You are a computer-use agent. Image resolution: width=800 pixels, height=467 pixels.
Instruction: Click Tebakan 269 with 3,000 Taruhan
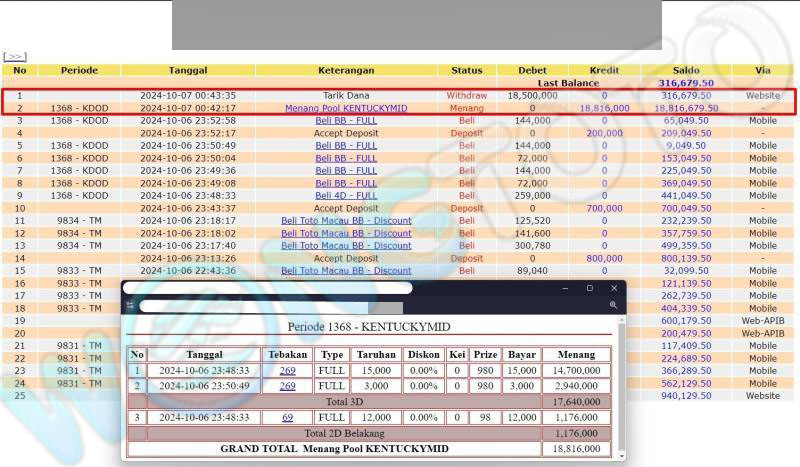click(287, 385)
